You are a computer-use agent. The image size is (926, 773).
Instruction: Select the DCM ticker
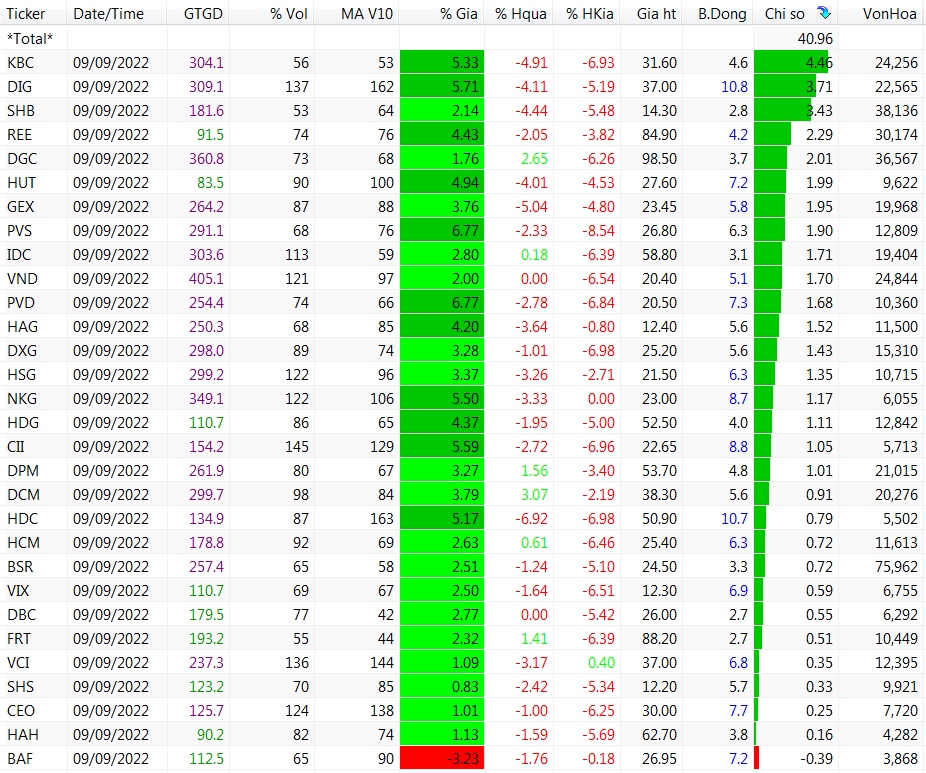(x=24, y=495)
